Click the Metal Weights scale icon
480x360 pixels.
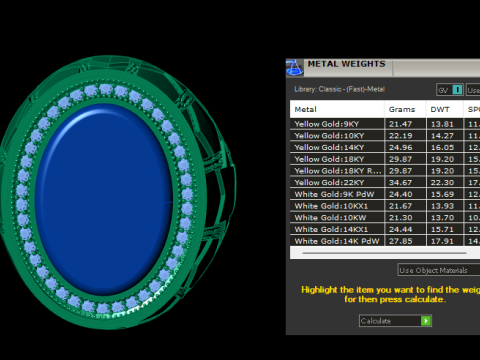(x=294, y=68)
